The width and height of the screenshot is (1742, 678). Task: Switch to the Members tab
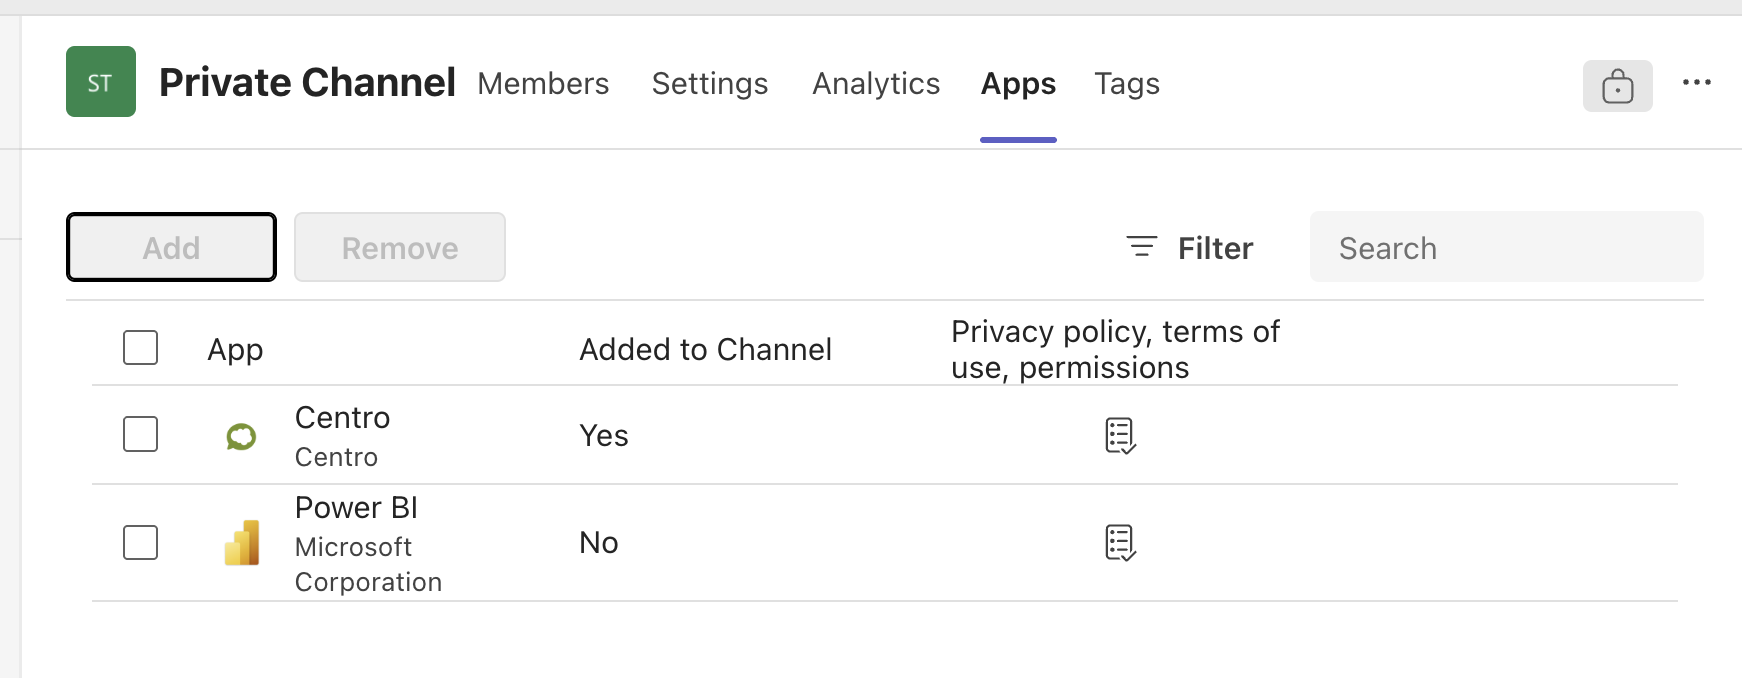(x=543, y=83)
